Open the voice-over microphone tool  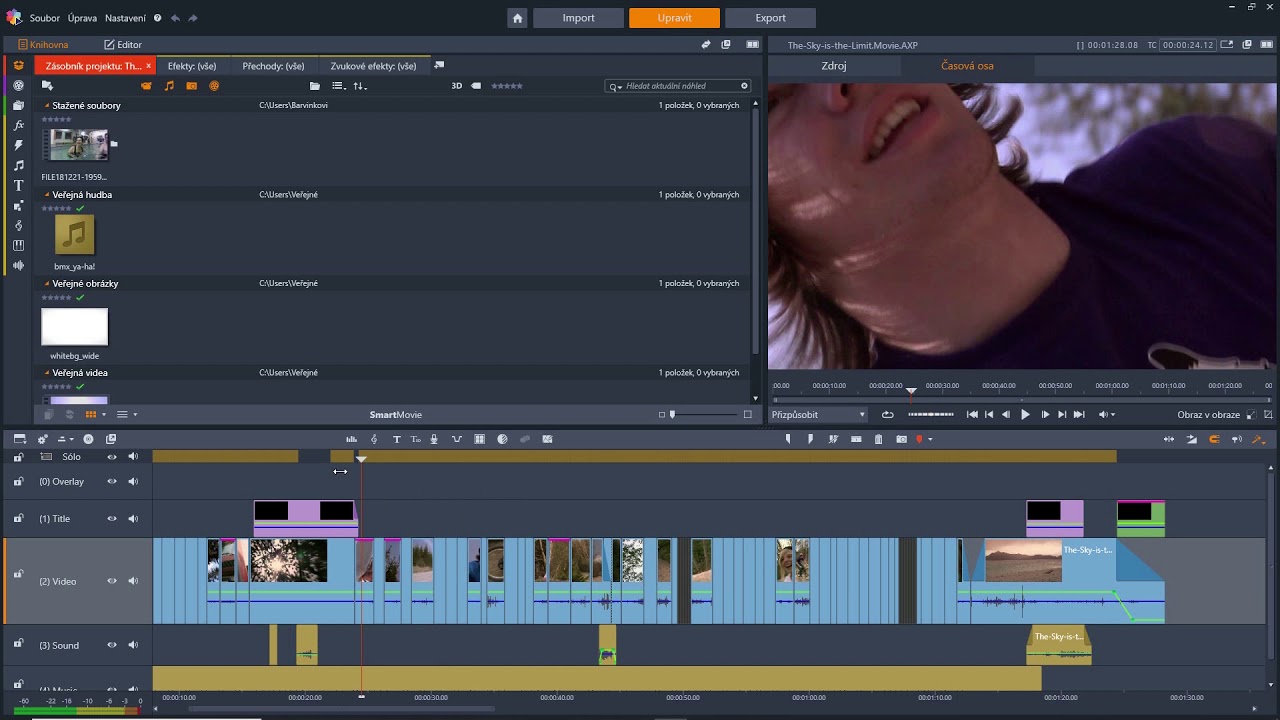[x=434, y=439]
